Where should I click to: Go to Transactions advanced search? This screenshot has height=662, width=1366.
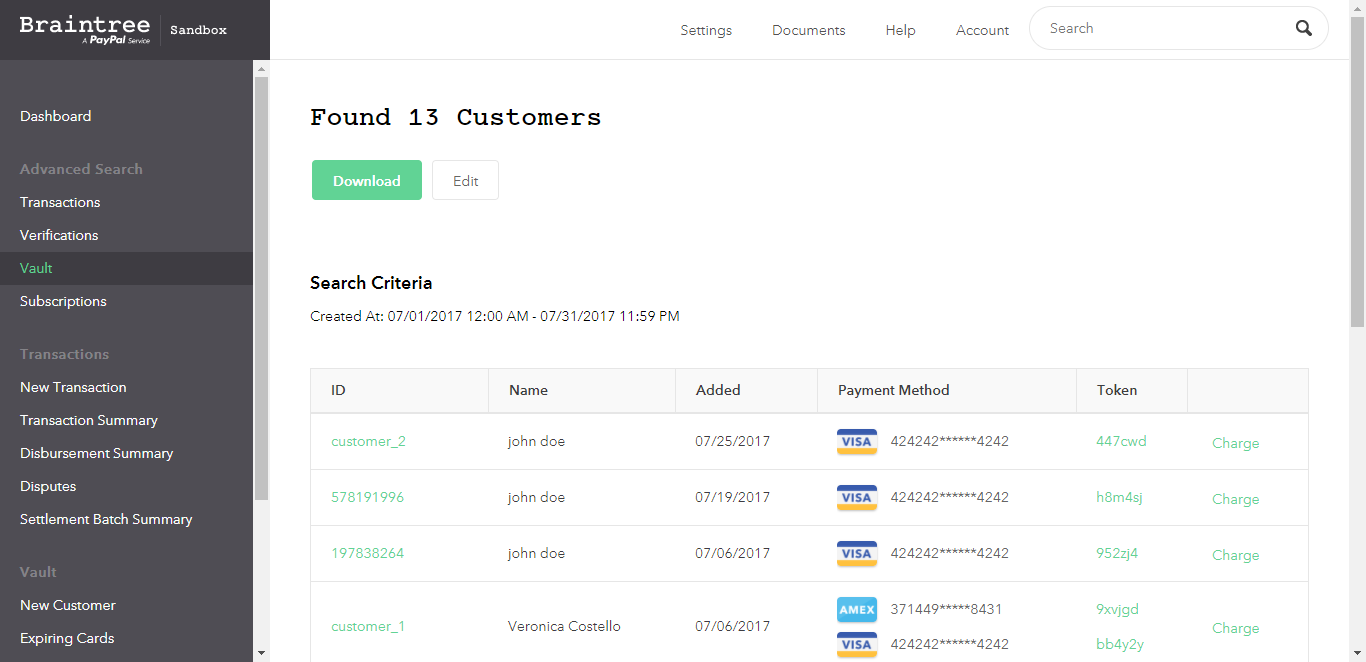[x=60, y=202]
